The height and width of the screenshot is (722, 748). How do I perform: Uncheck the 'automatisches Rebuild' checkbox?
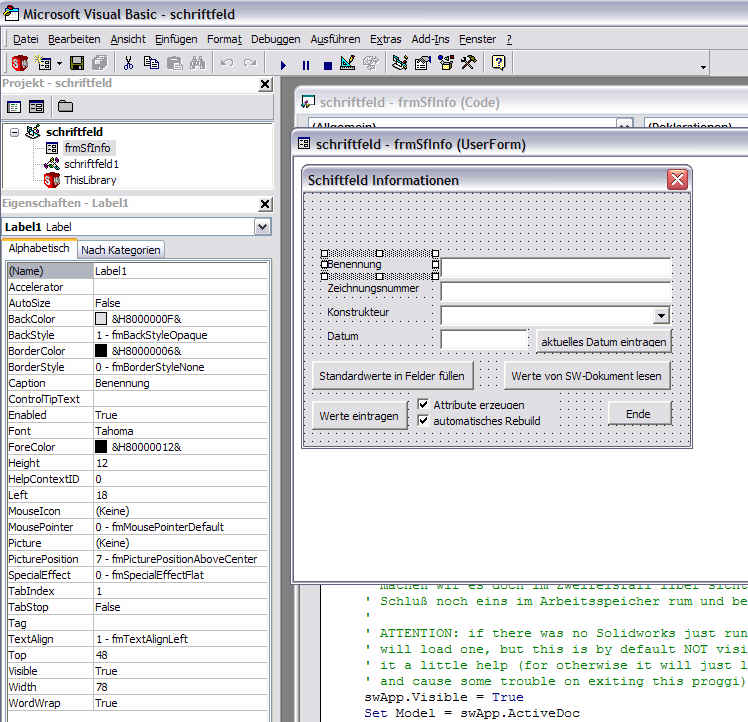pos(423,421)
